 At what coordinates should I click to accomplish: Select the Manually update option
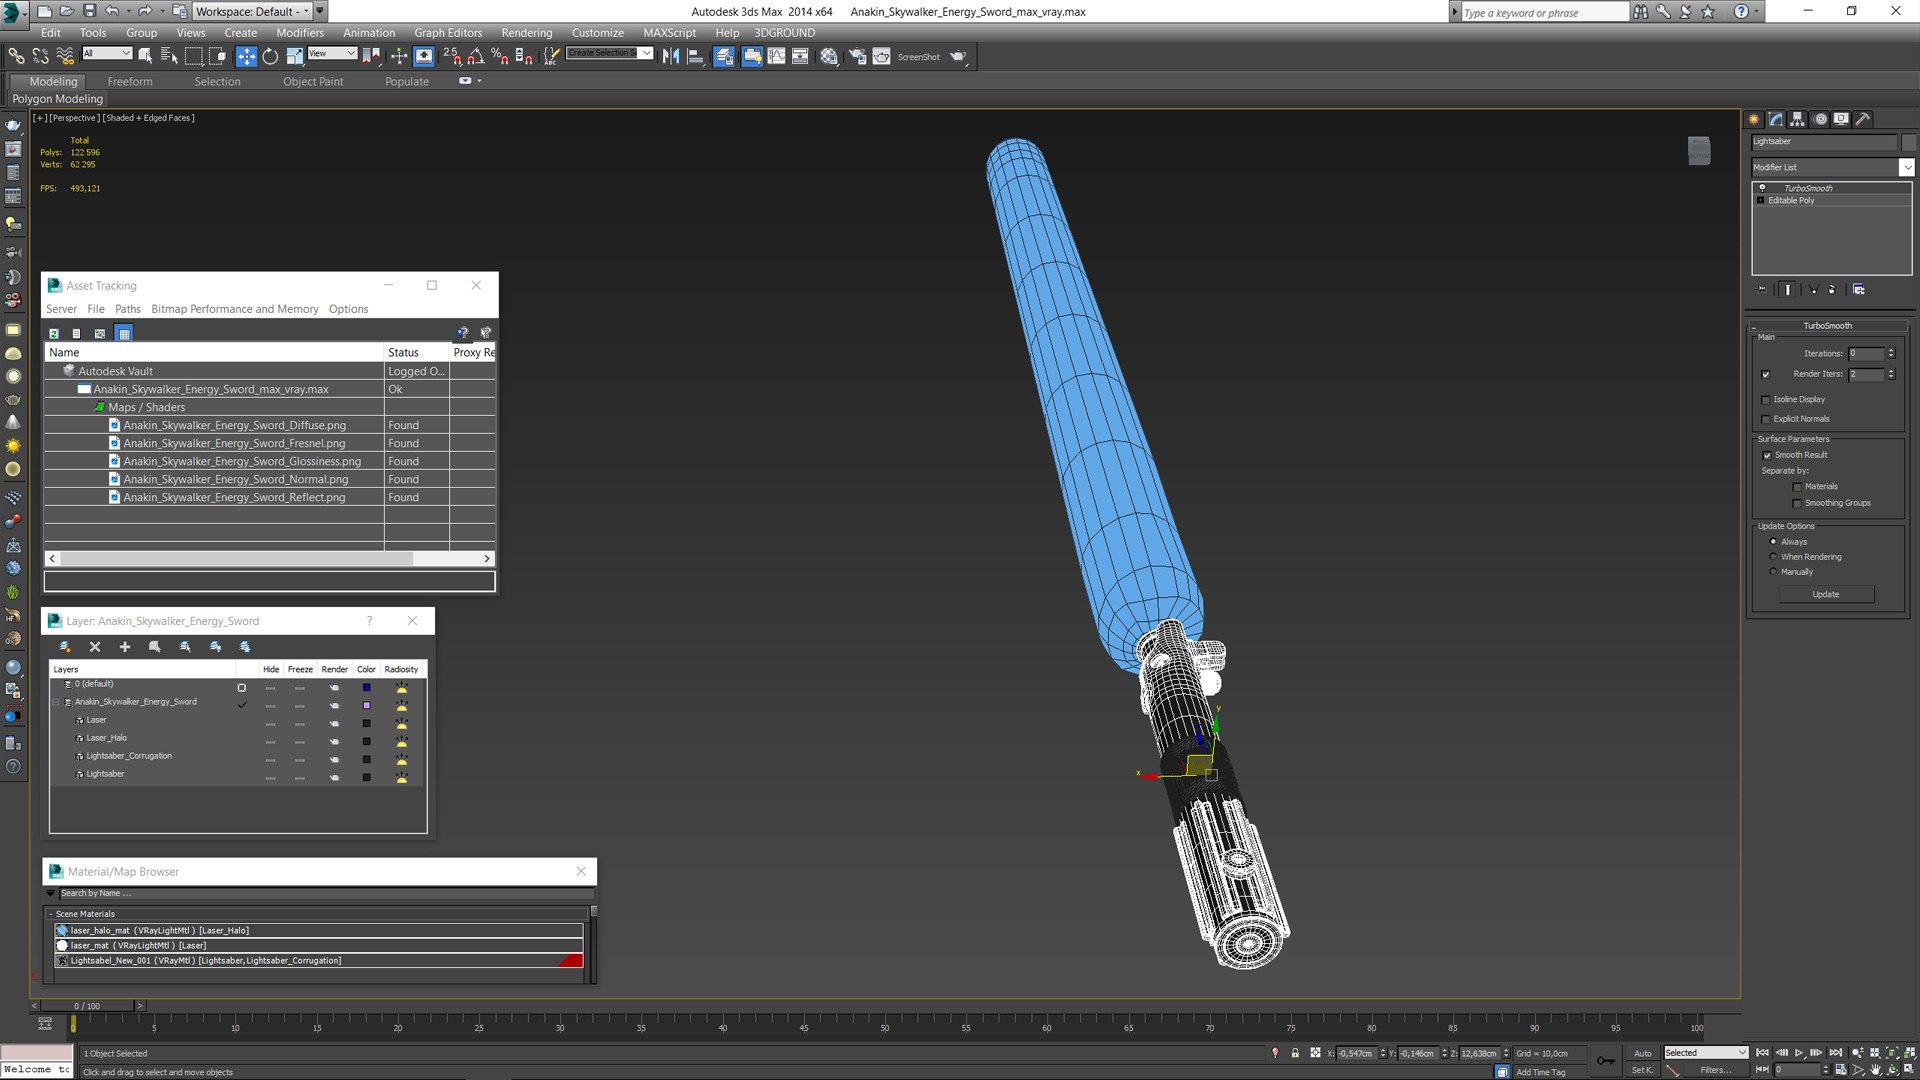click(1773, 572)
